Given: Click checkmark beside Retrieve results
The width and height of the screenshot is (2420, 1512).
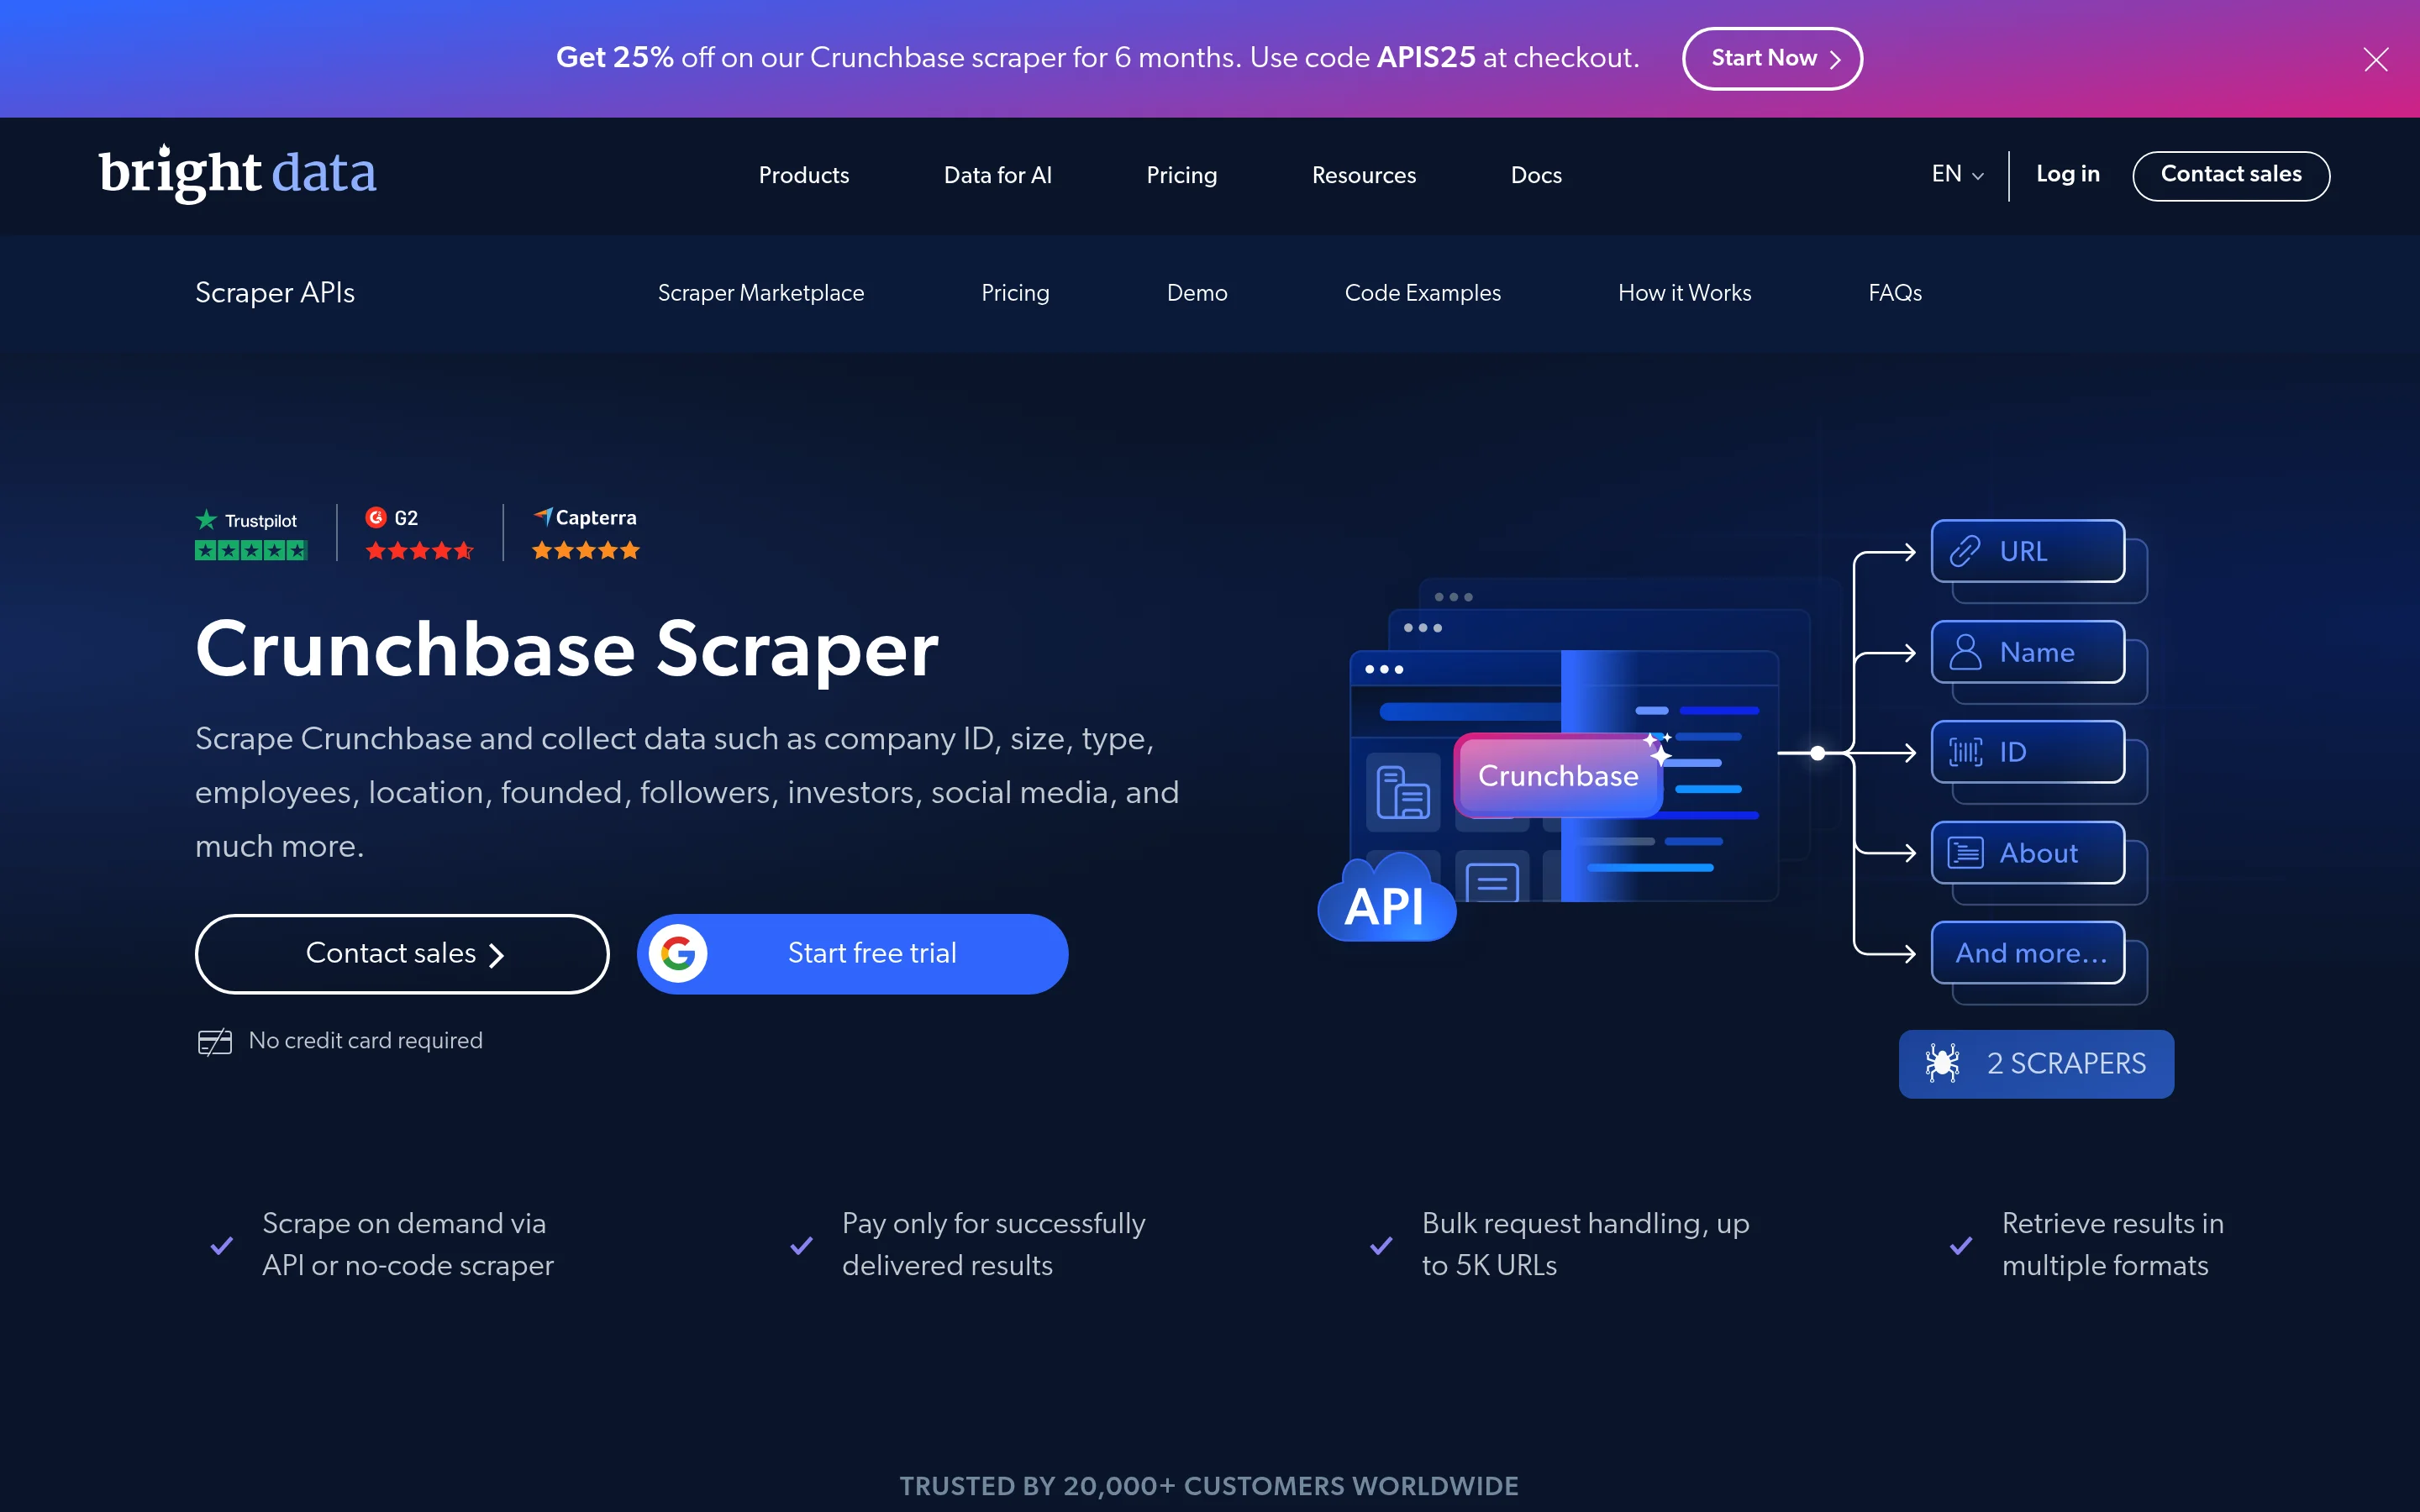Looking at the screenshot, I should (x=1961, y=1245).
